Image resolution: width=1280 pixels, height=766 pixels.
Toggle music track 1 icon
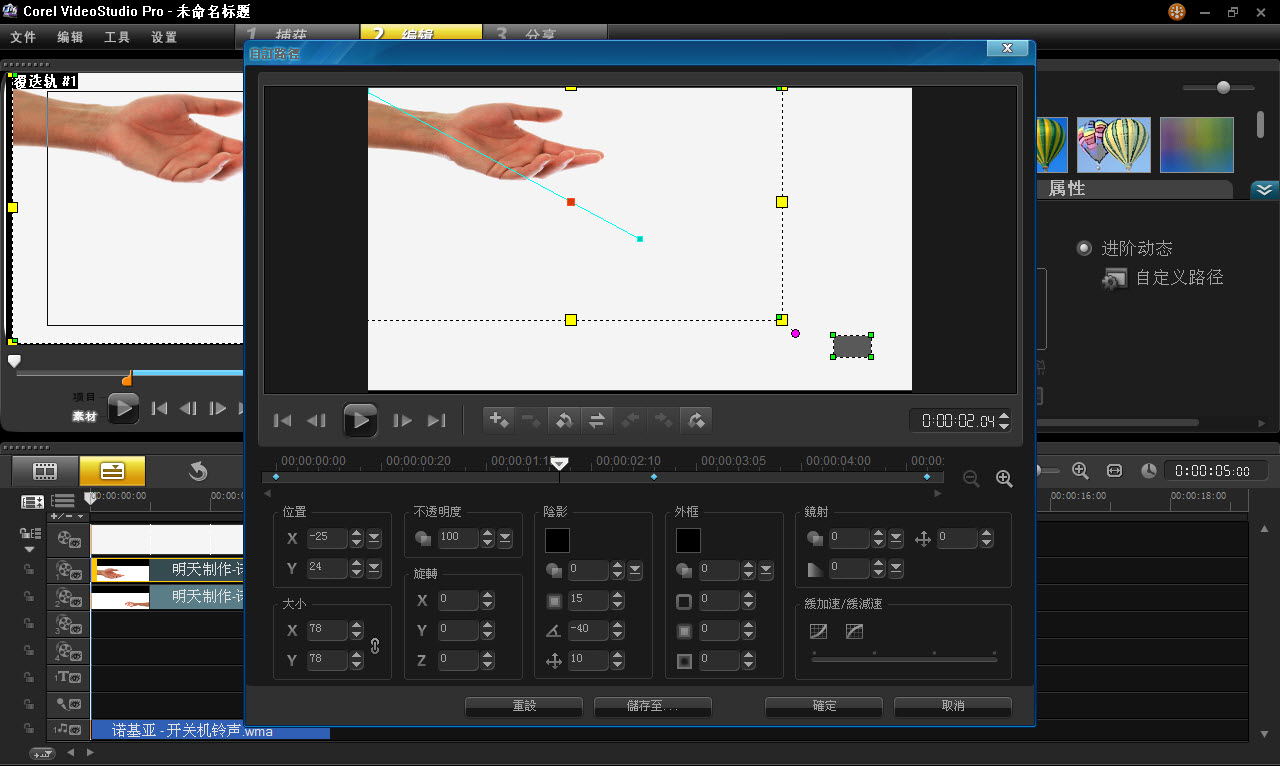click(68, 731)
